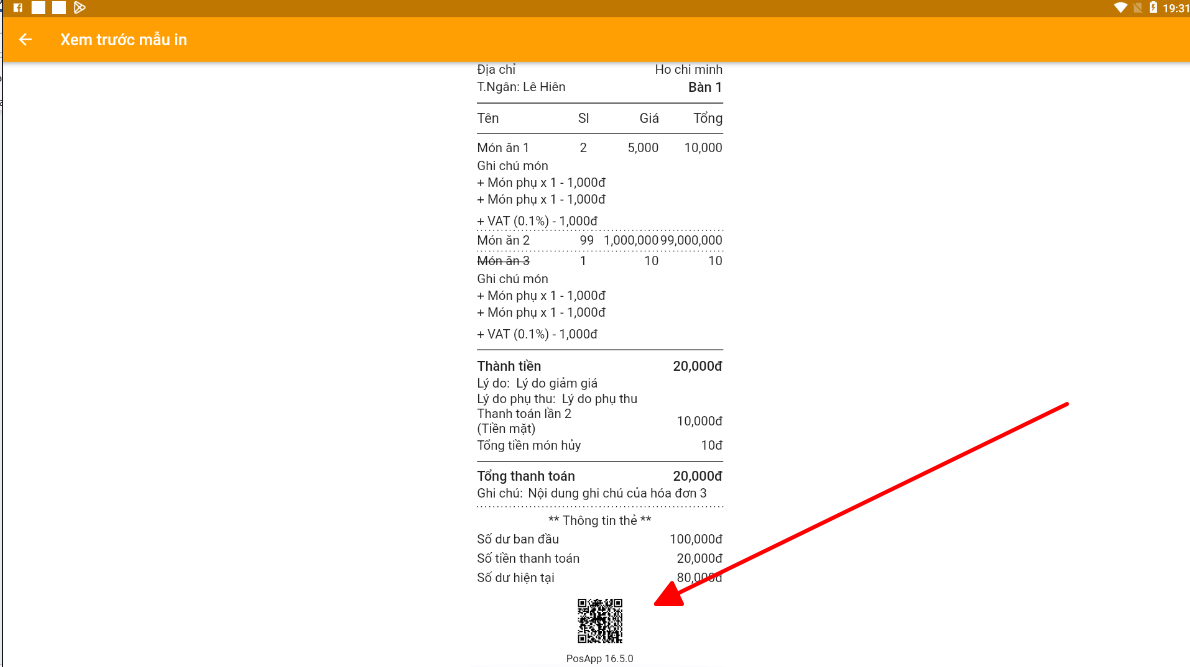Select the "Món ăn 2" item name
This screenshot has width=1190, height=667.
tap(503, 241)
